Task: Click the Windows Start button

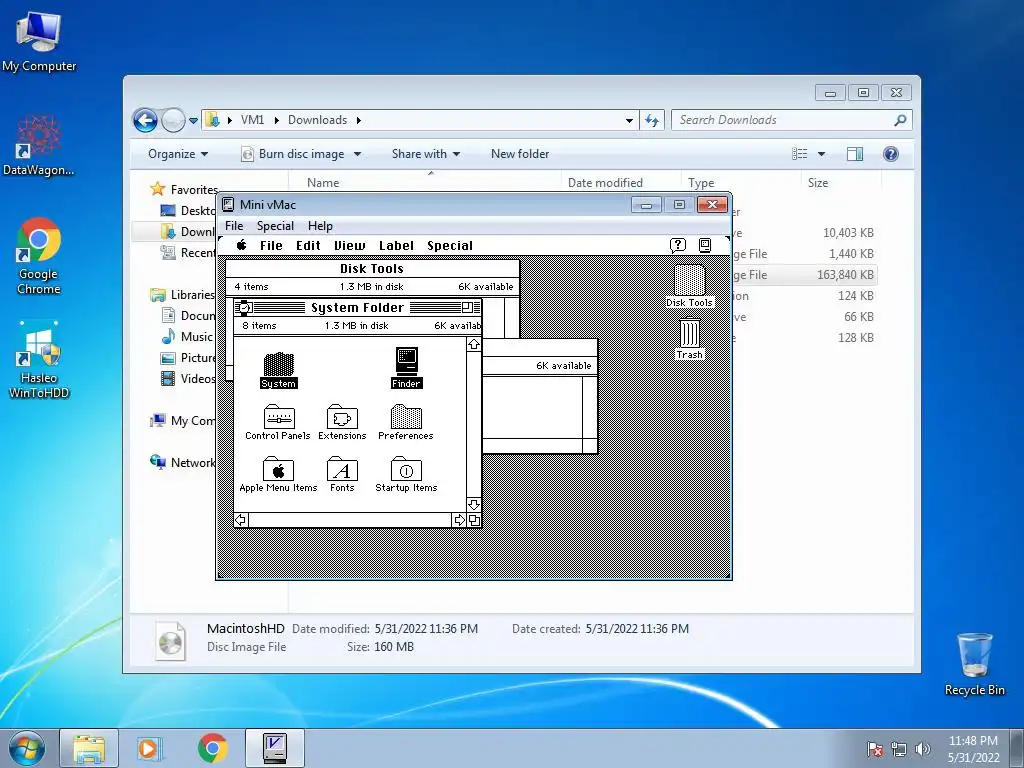Action: point(26,748)
